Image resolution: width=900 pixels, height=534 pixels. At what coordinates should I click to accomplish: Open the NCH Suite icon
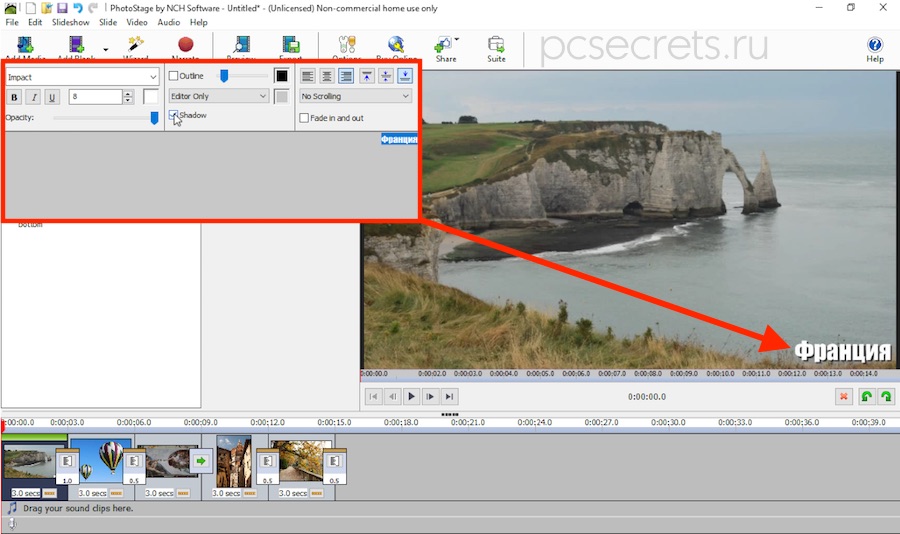[496, 45]
